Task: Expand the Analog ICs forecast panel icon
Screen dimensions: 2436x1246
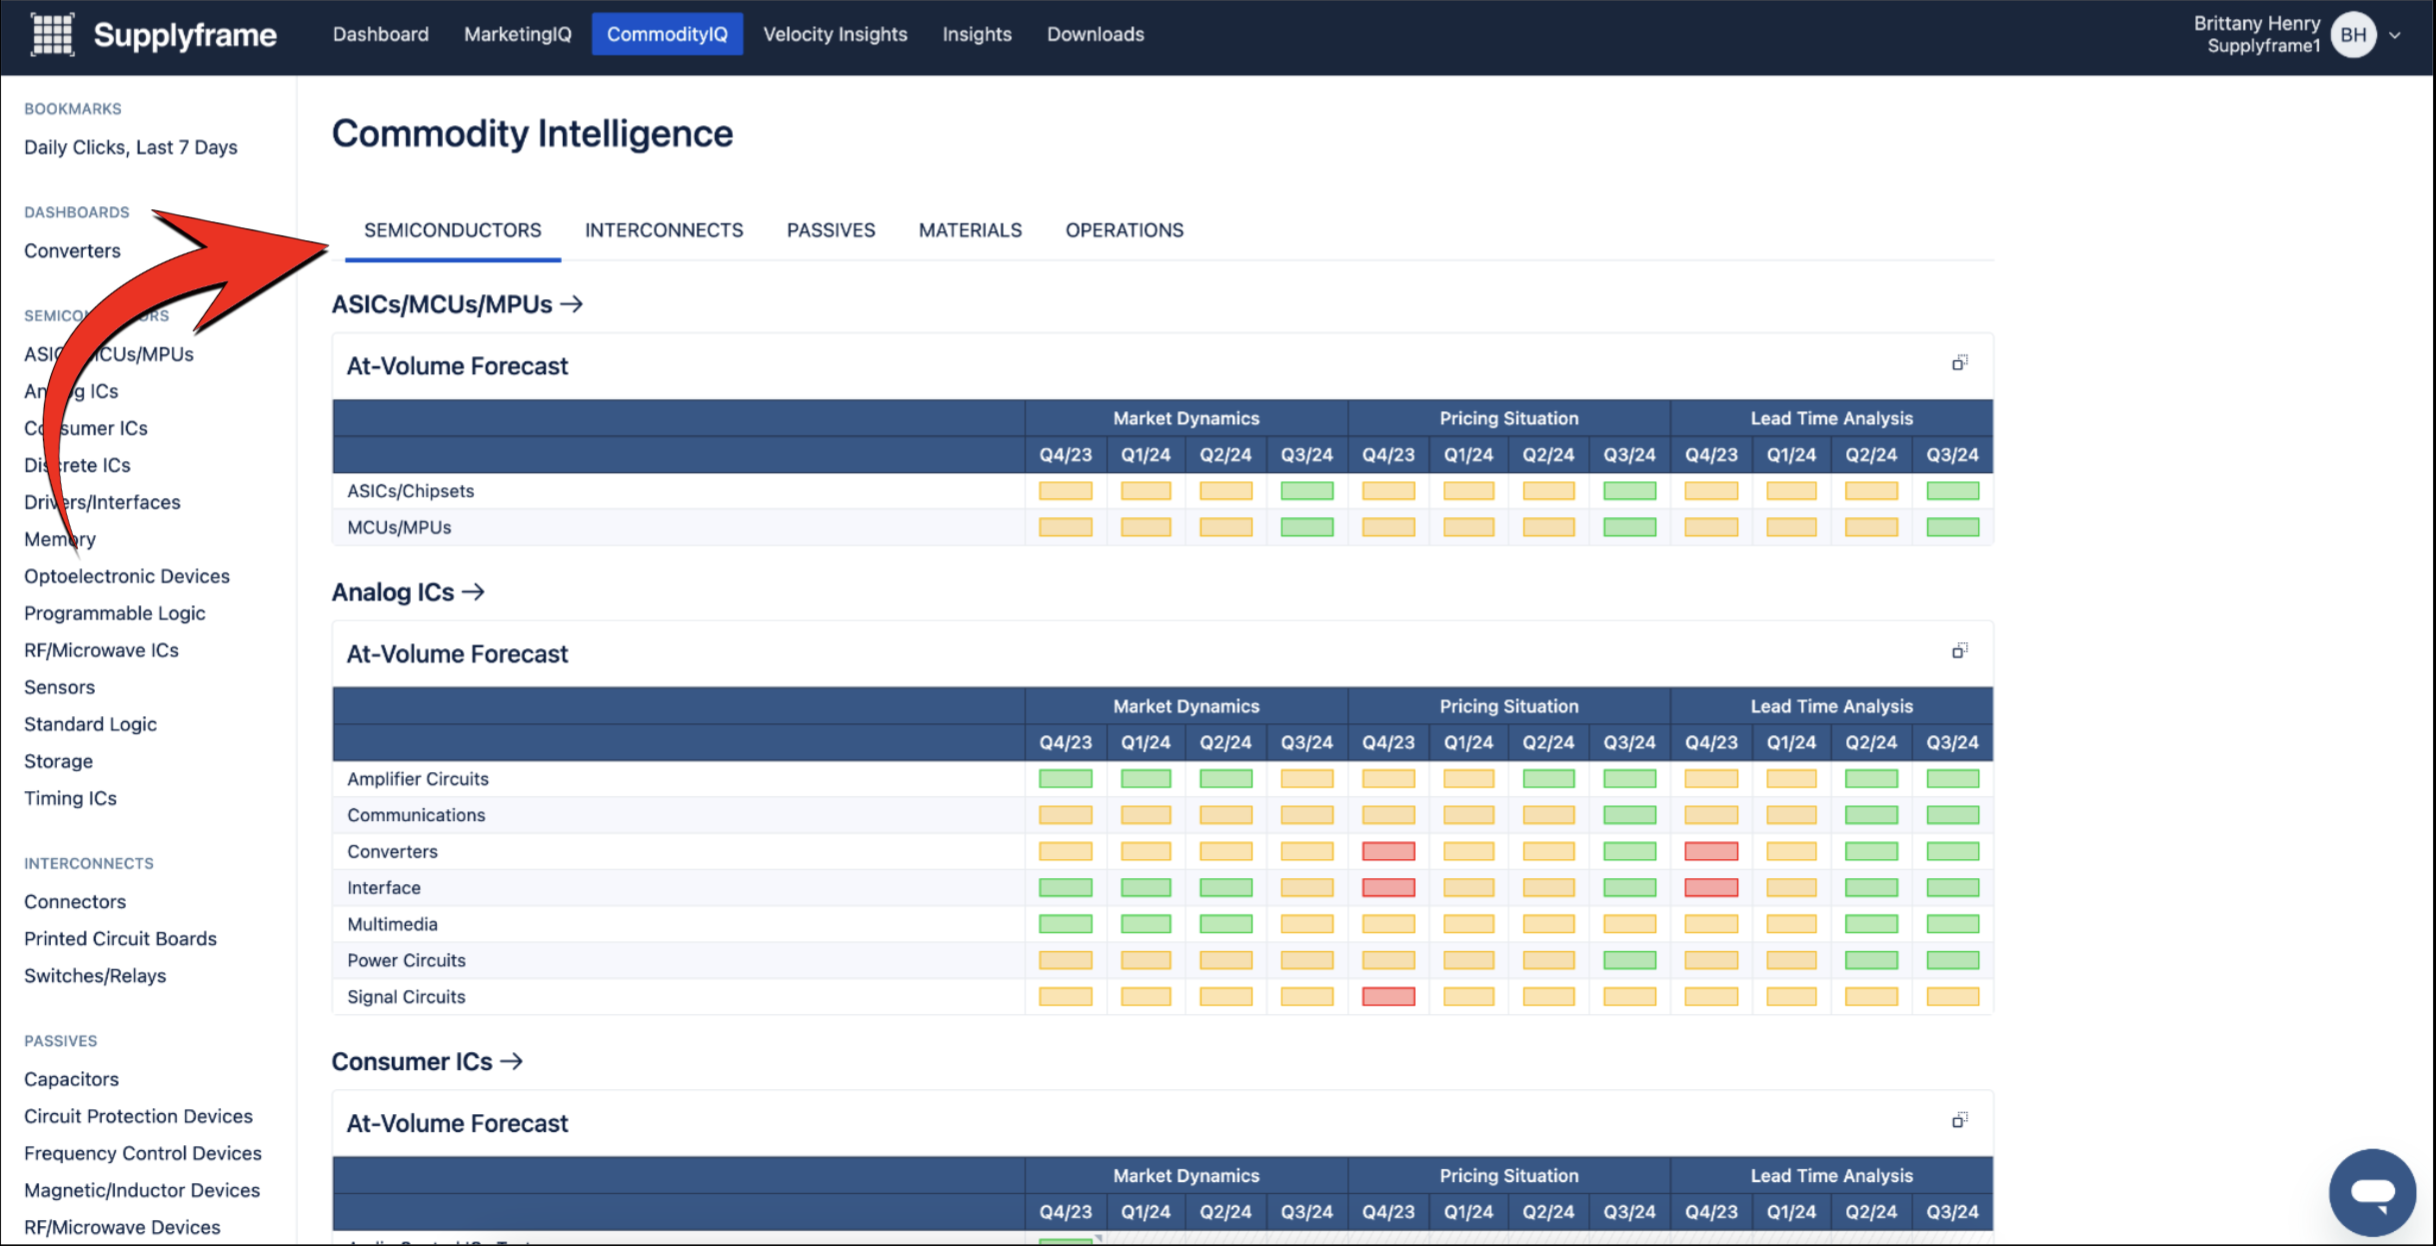Action: (1959, 651)
